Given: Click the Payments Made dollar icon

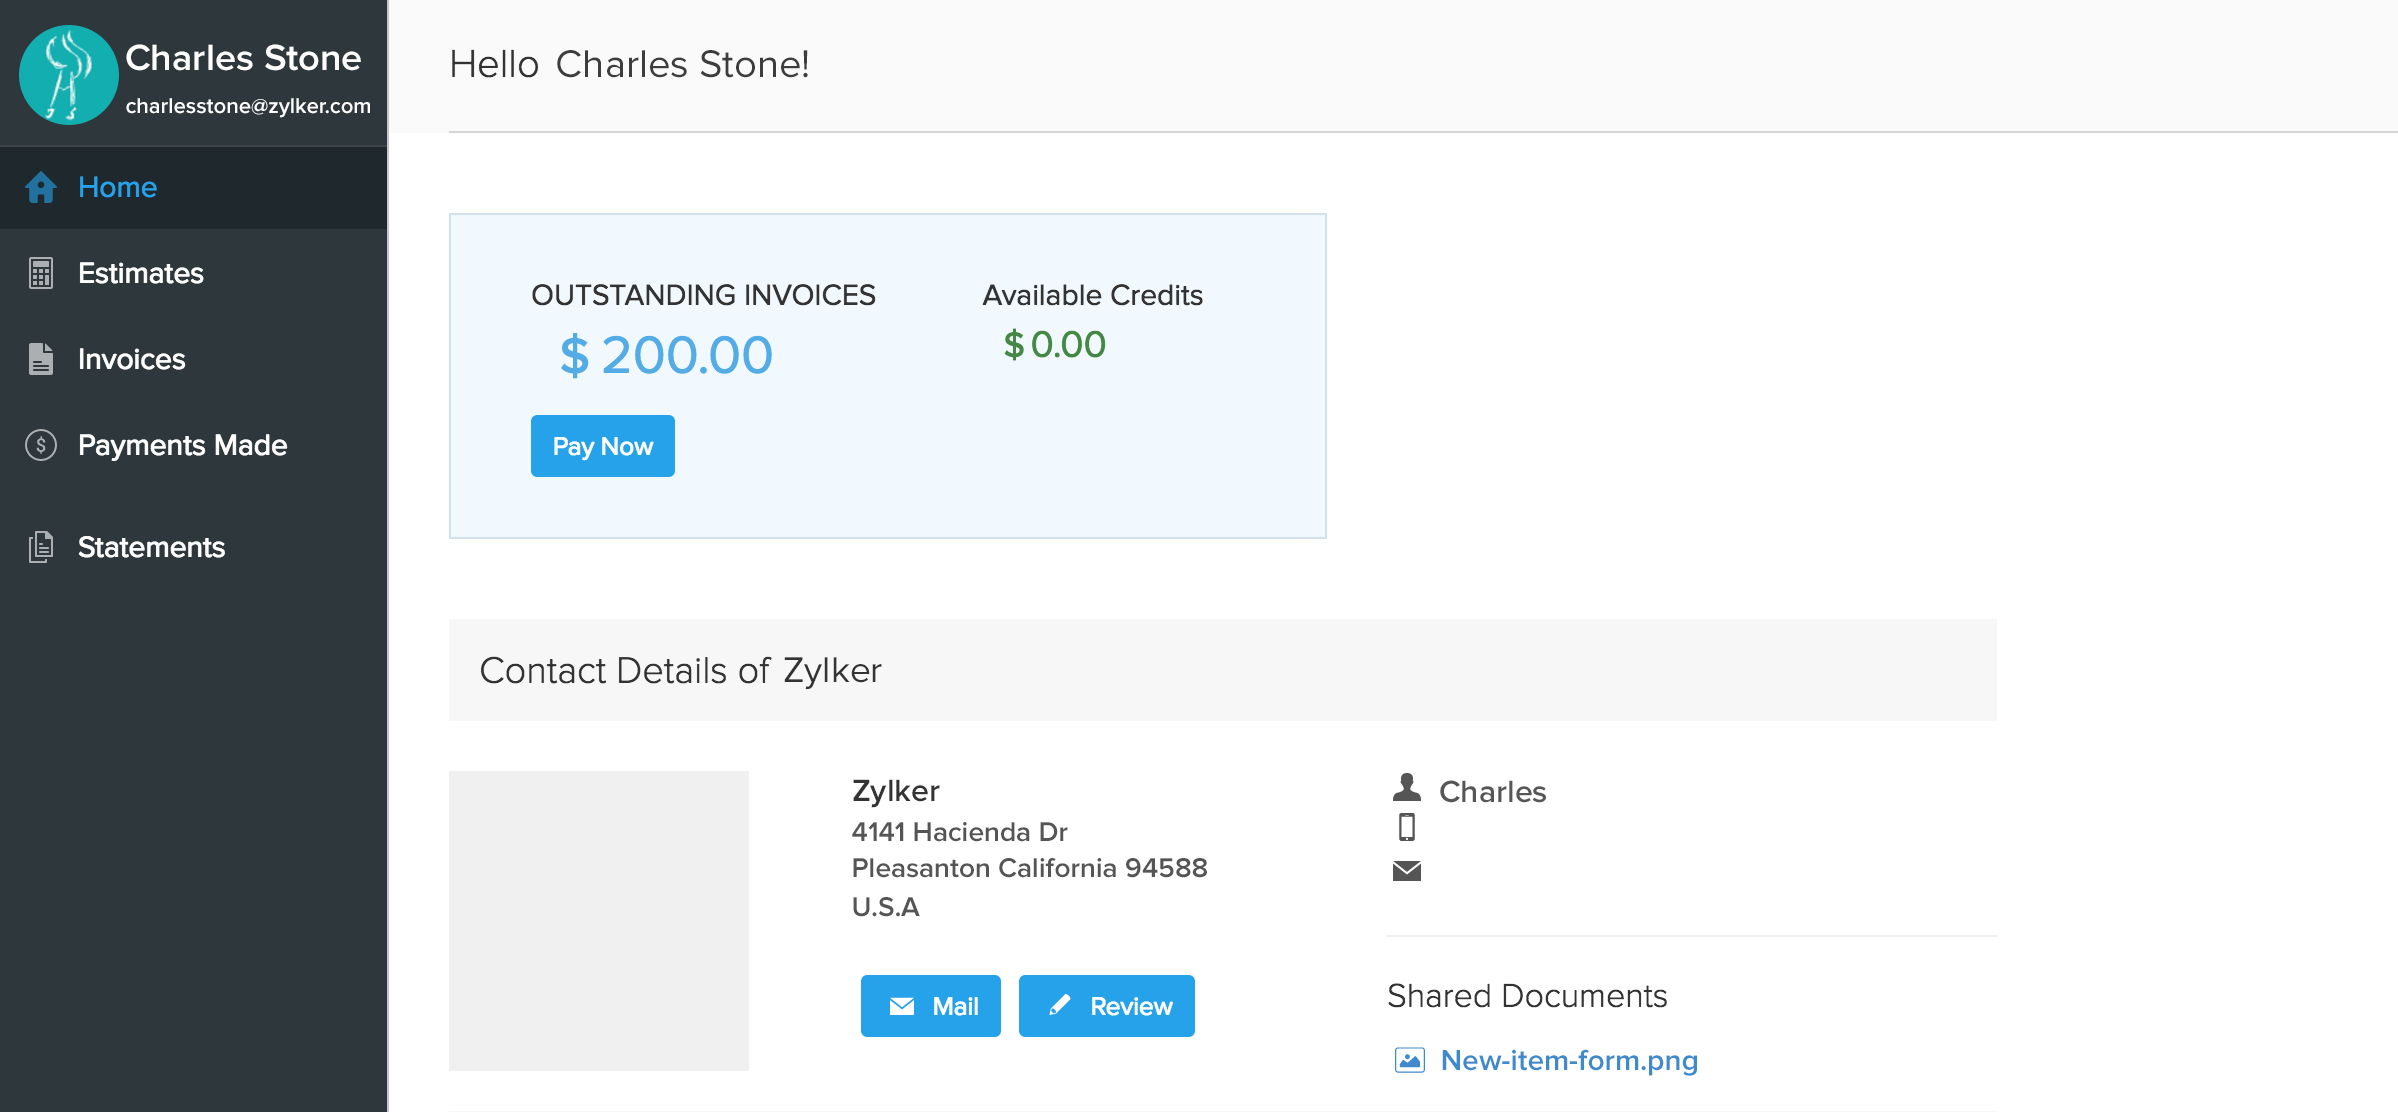Looking at the screenshot, I should pyautogui.click(x=41, y=445).
